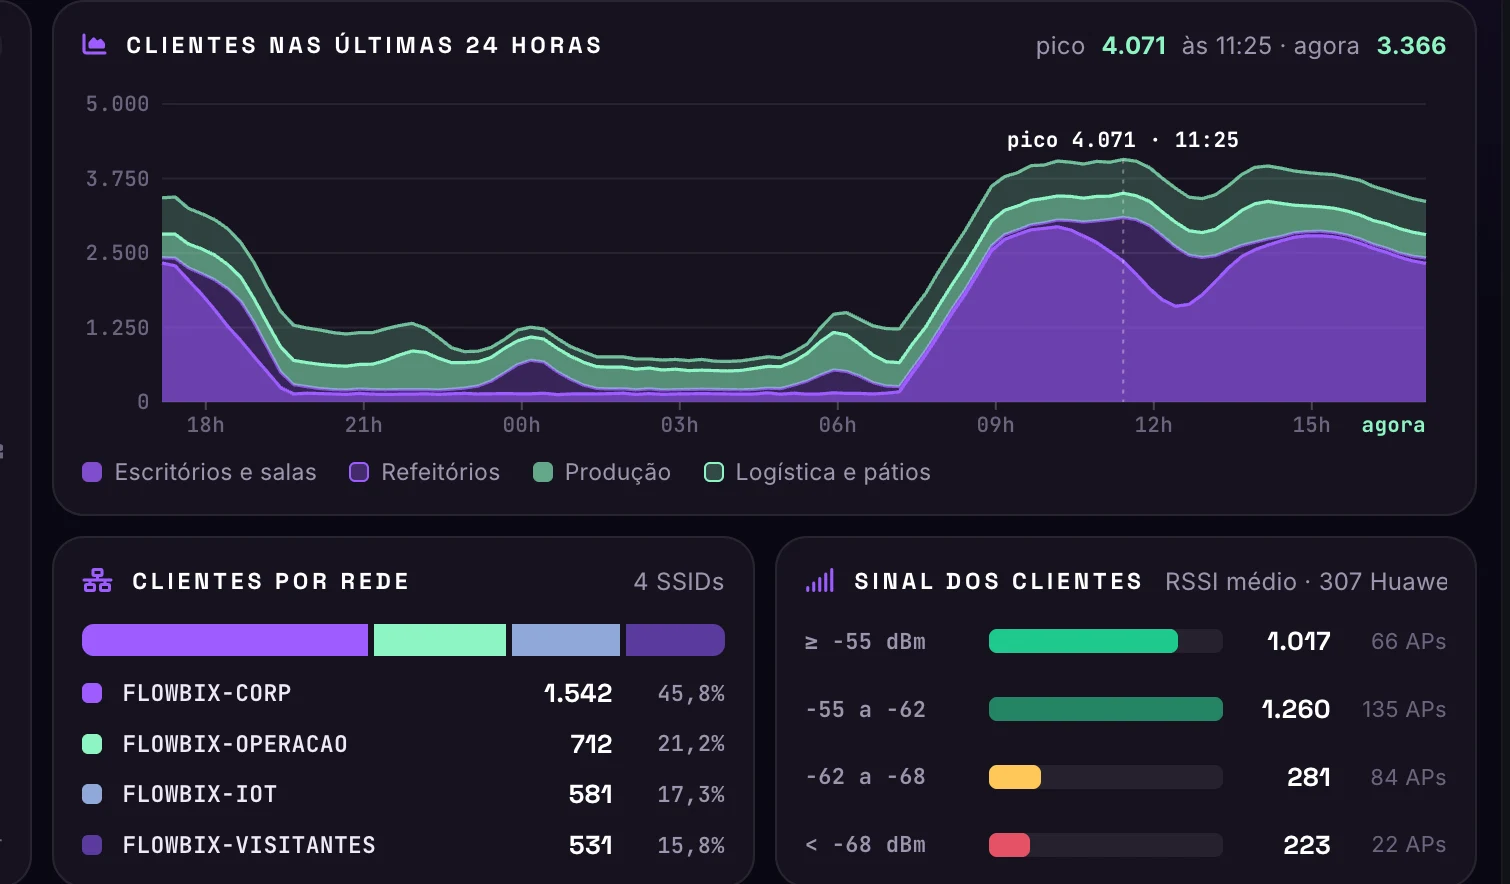Click the ≥ -55 dBm signal progress bar
This screenshot has height=884, width=1510.
pos(1105,641)
